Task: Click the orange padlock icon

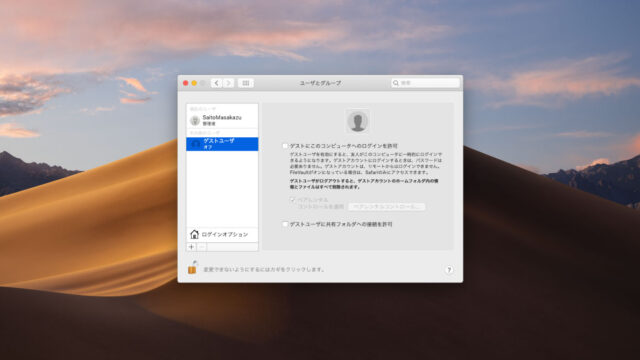Action: click(x=192, y=267)
